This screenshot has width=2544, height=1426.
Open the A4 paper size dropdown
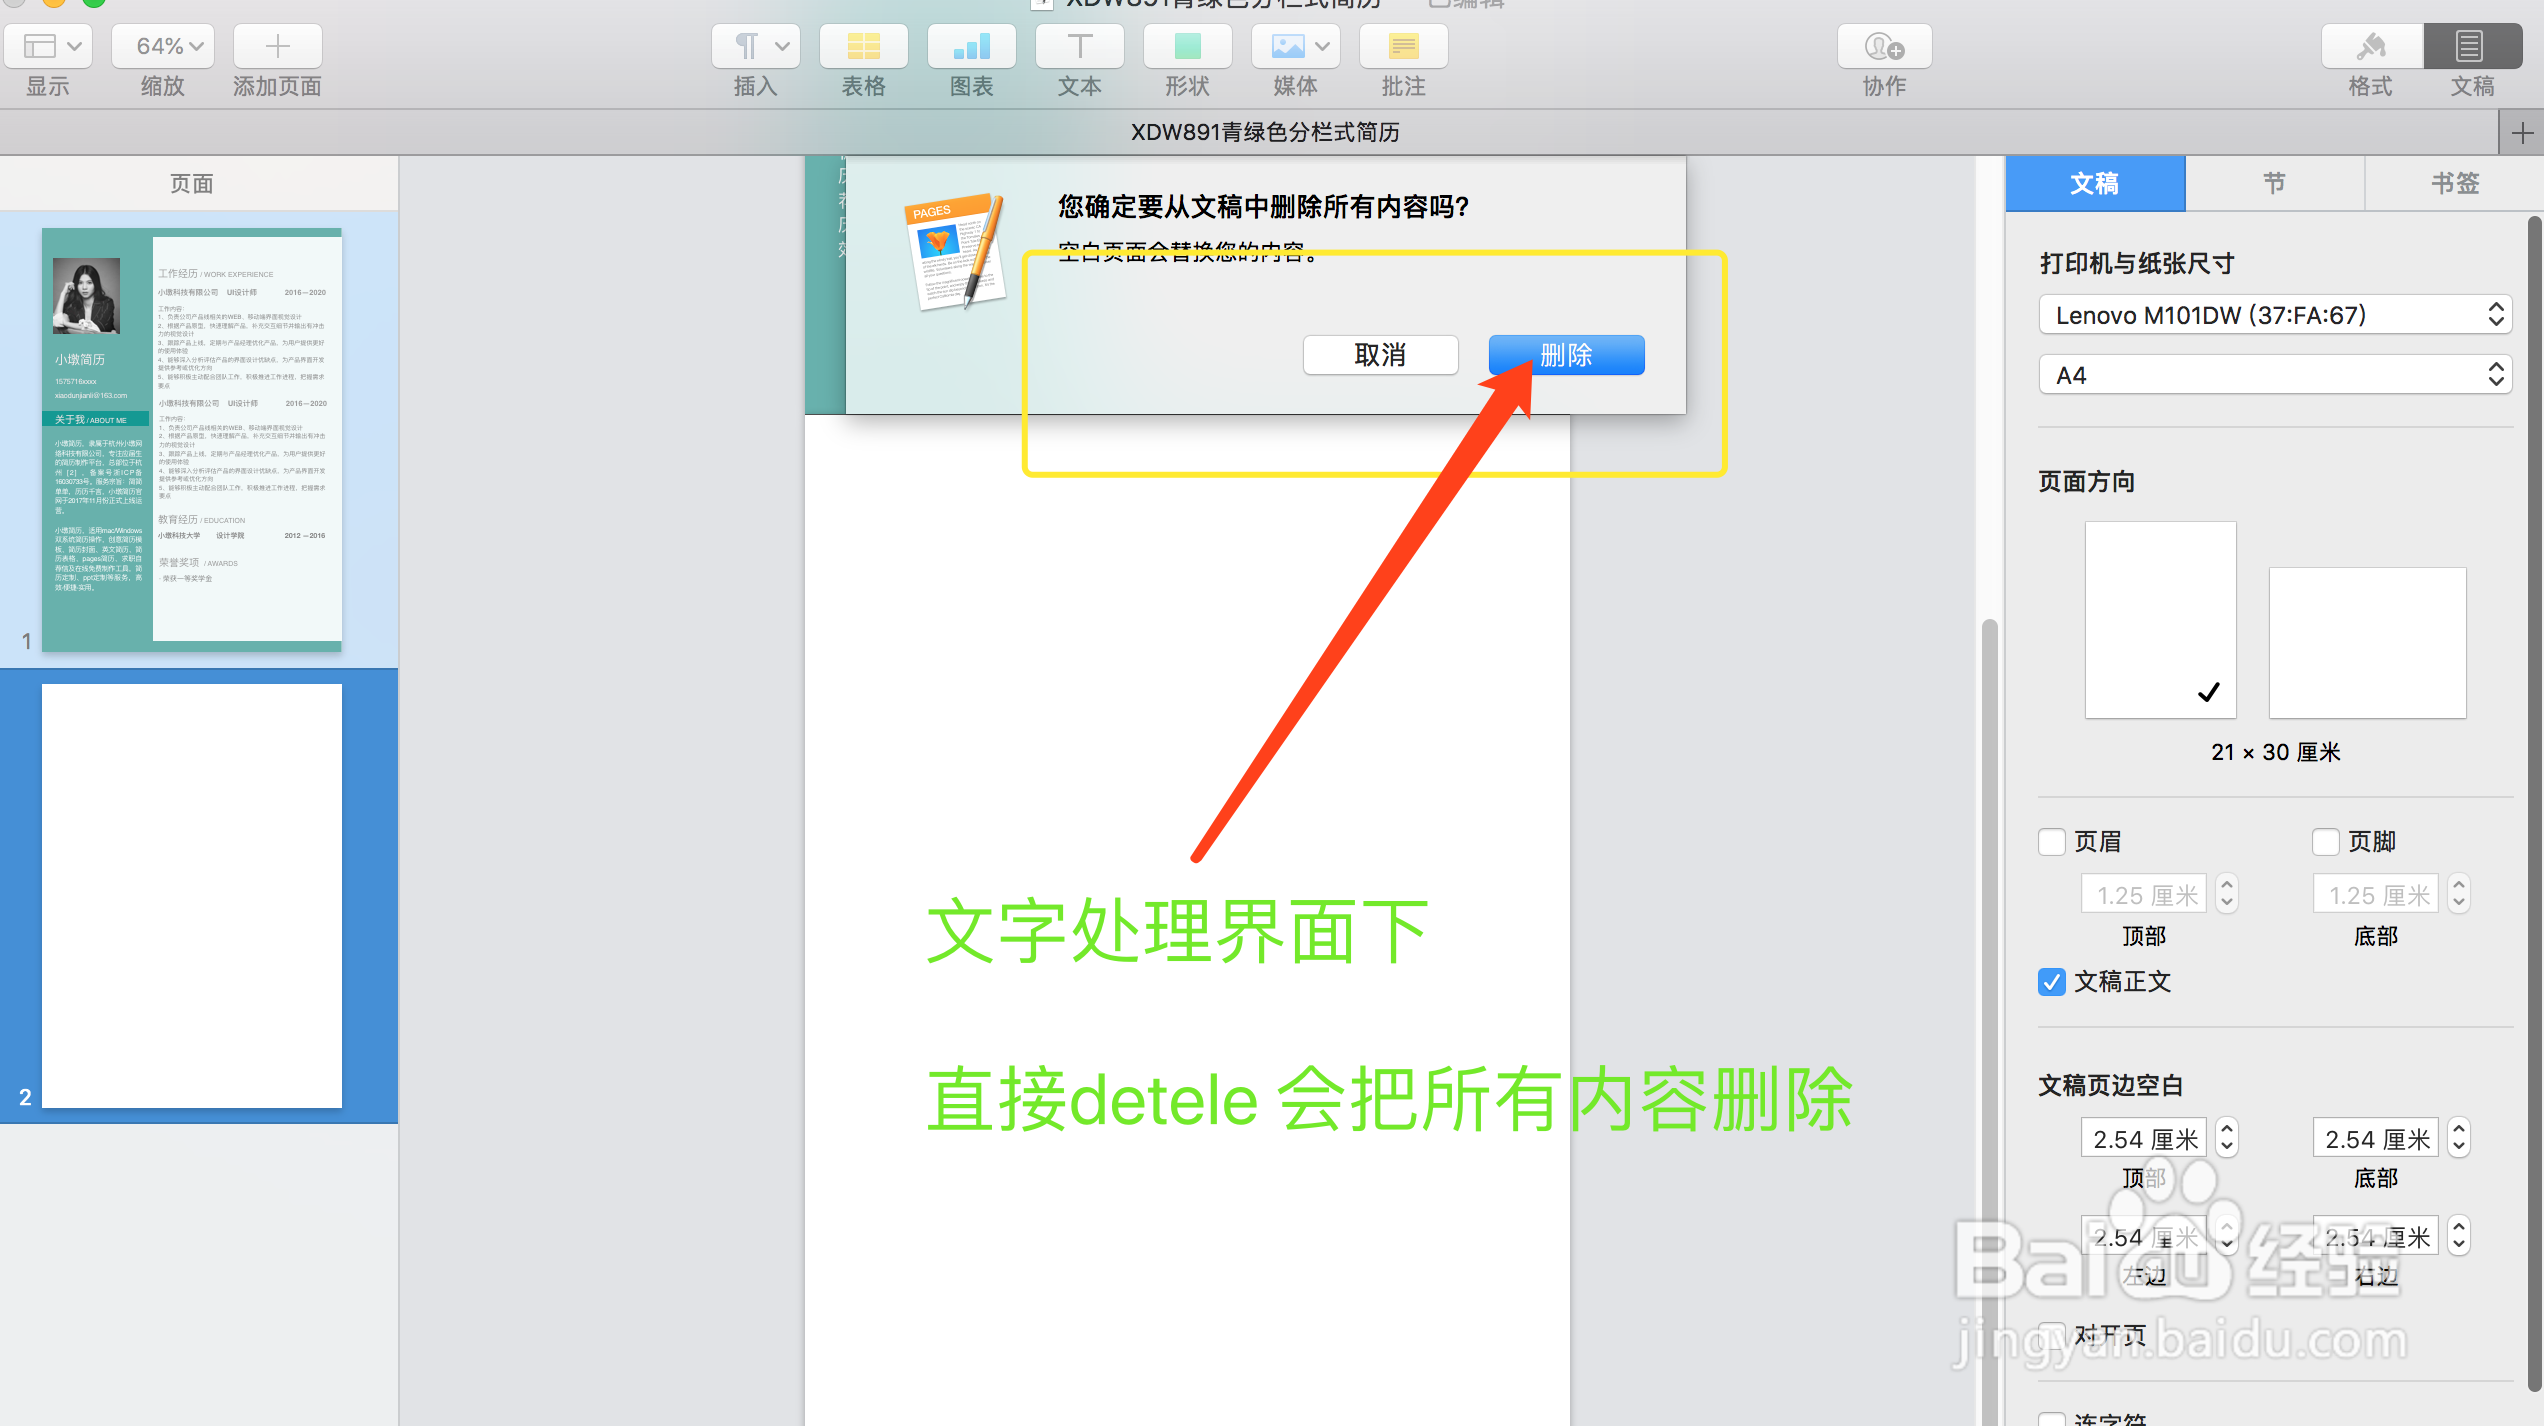click(x=2274, y=374)
